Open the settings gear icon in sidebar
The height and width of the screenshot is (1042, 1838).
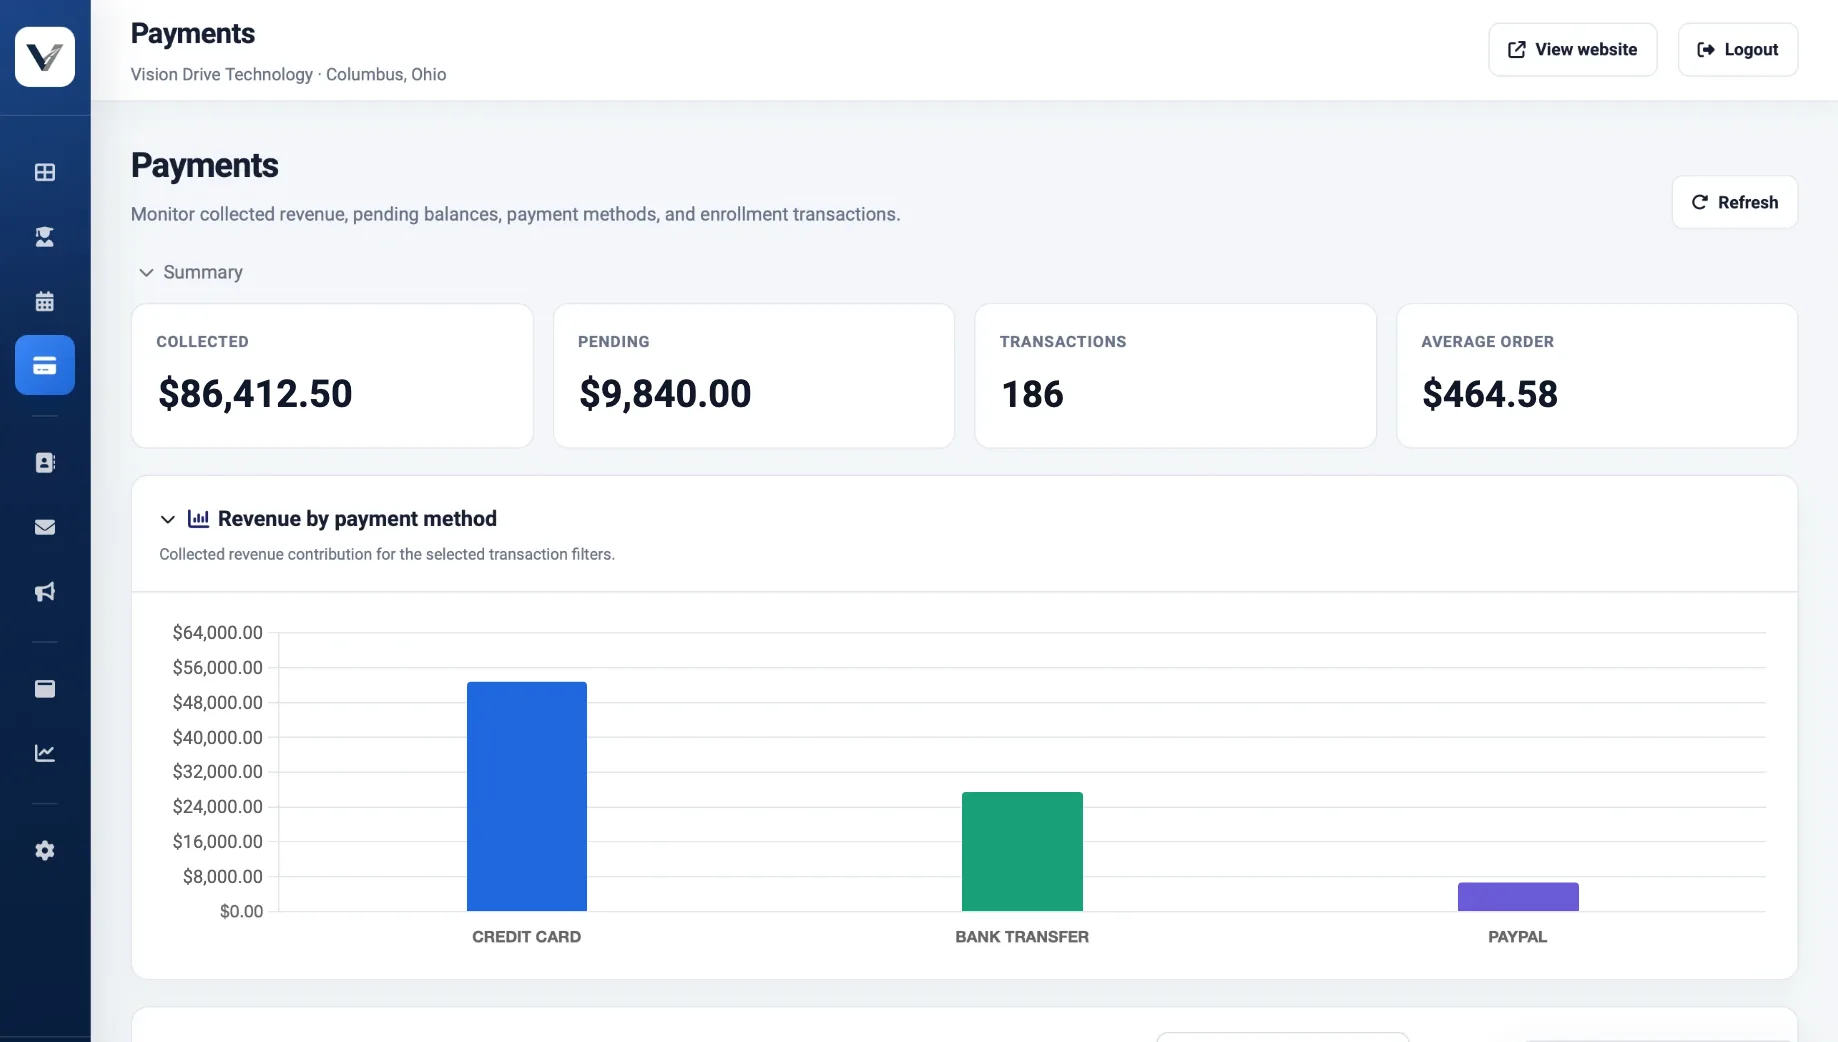(x=45, y=851)
